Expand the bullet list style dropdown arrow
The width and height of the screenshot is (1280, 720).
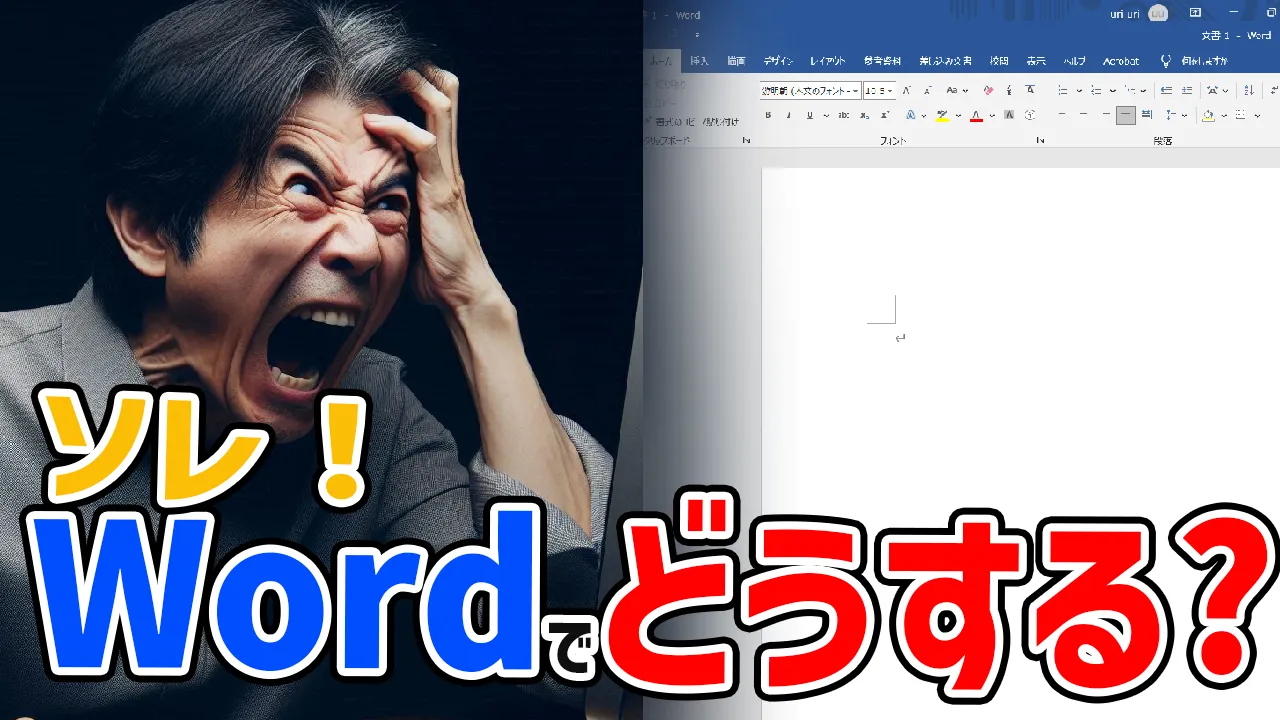pos(1079,91)
